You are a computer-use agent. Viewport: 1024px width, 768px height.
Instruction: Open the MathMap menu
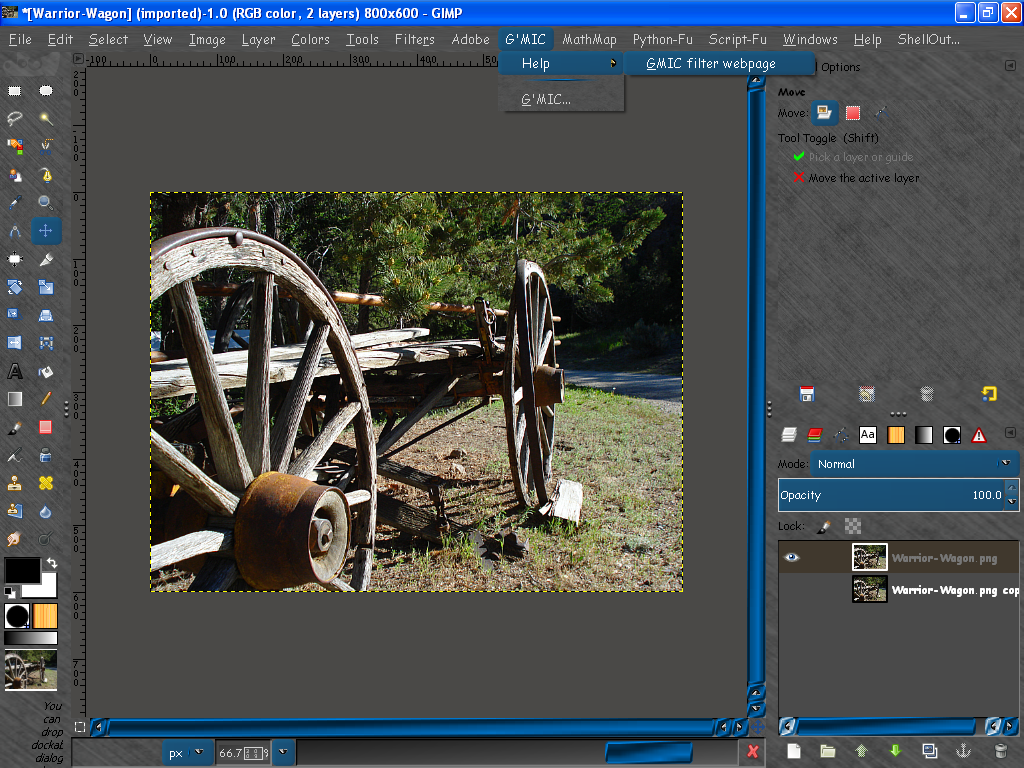click(x=589, y=39)
